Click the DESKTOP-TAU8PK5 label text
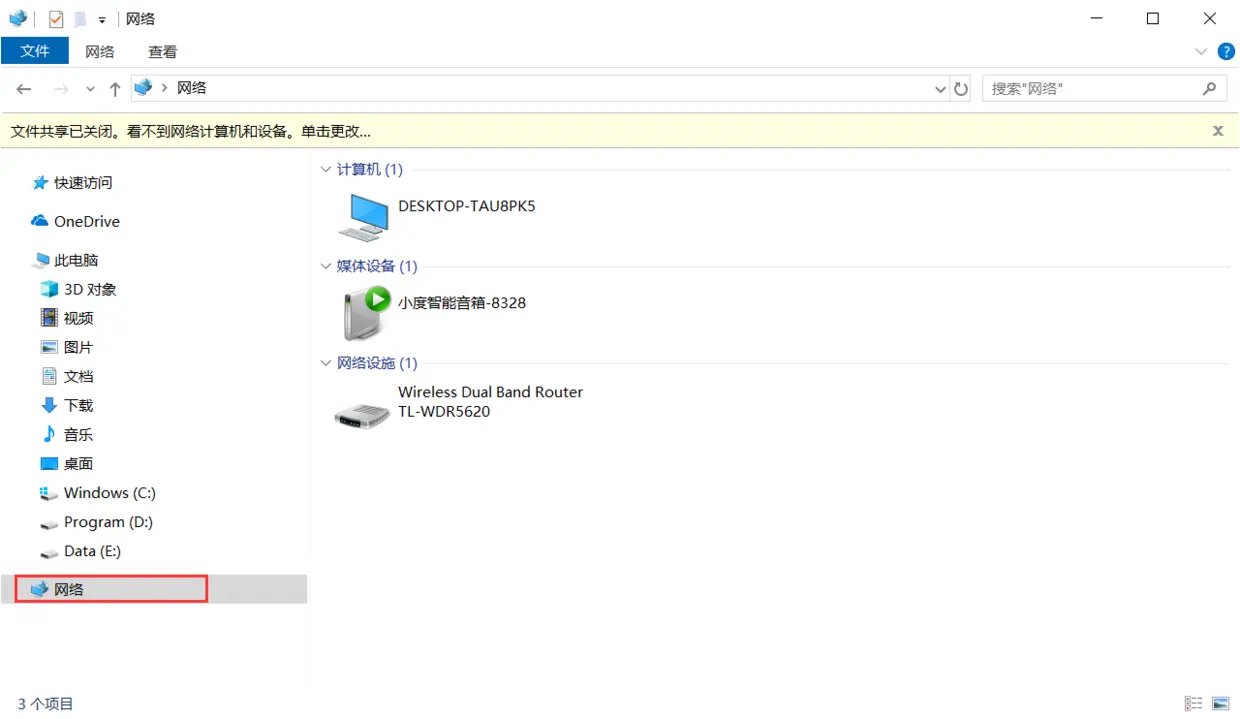This screenshot has height=719, width=1240. click(467, 207)
